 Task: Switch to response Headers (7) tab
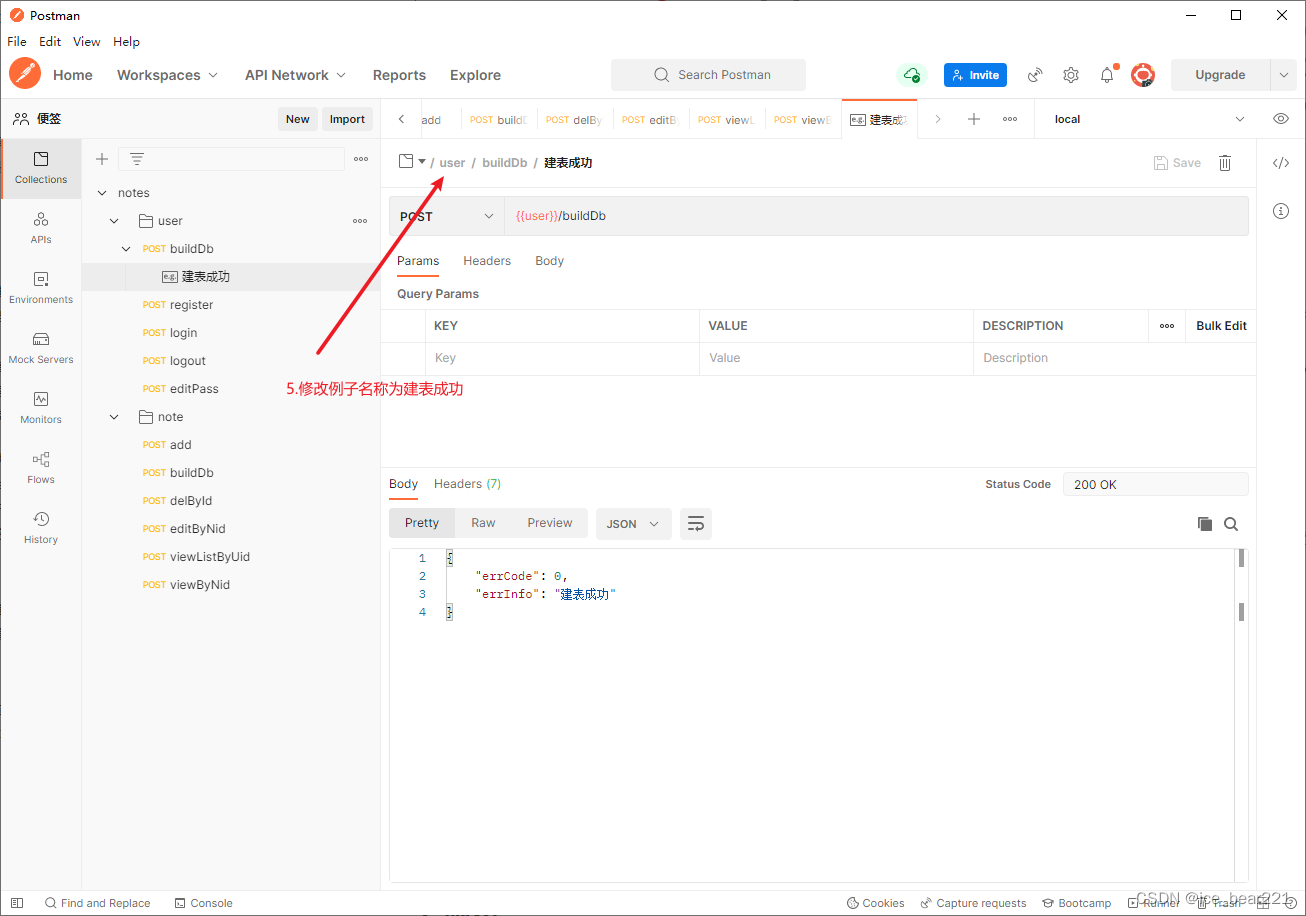point(467,484)
